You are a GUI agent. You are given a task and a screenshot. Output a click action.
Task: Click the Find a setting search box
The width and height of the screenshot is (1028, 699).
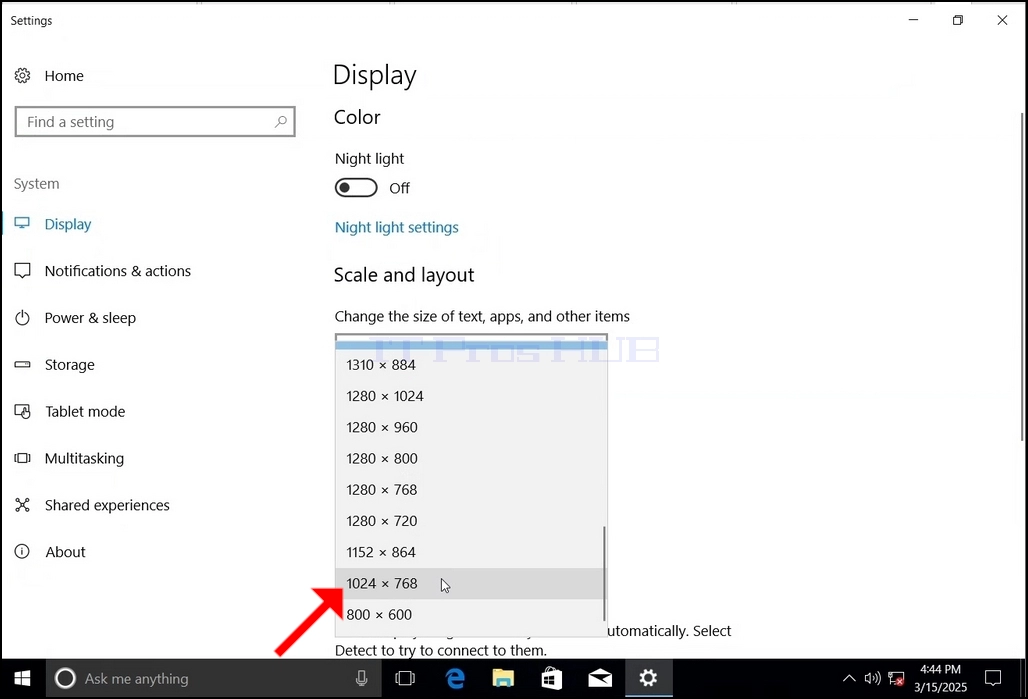(155, 121)
